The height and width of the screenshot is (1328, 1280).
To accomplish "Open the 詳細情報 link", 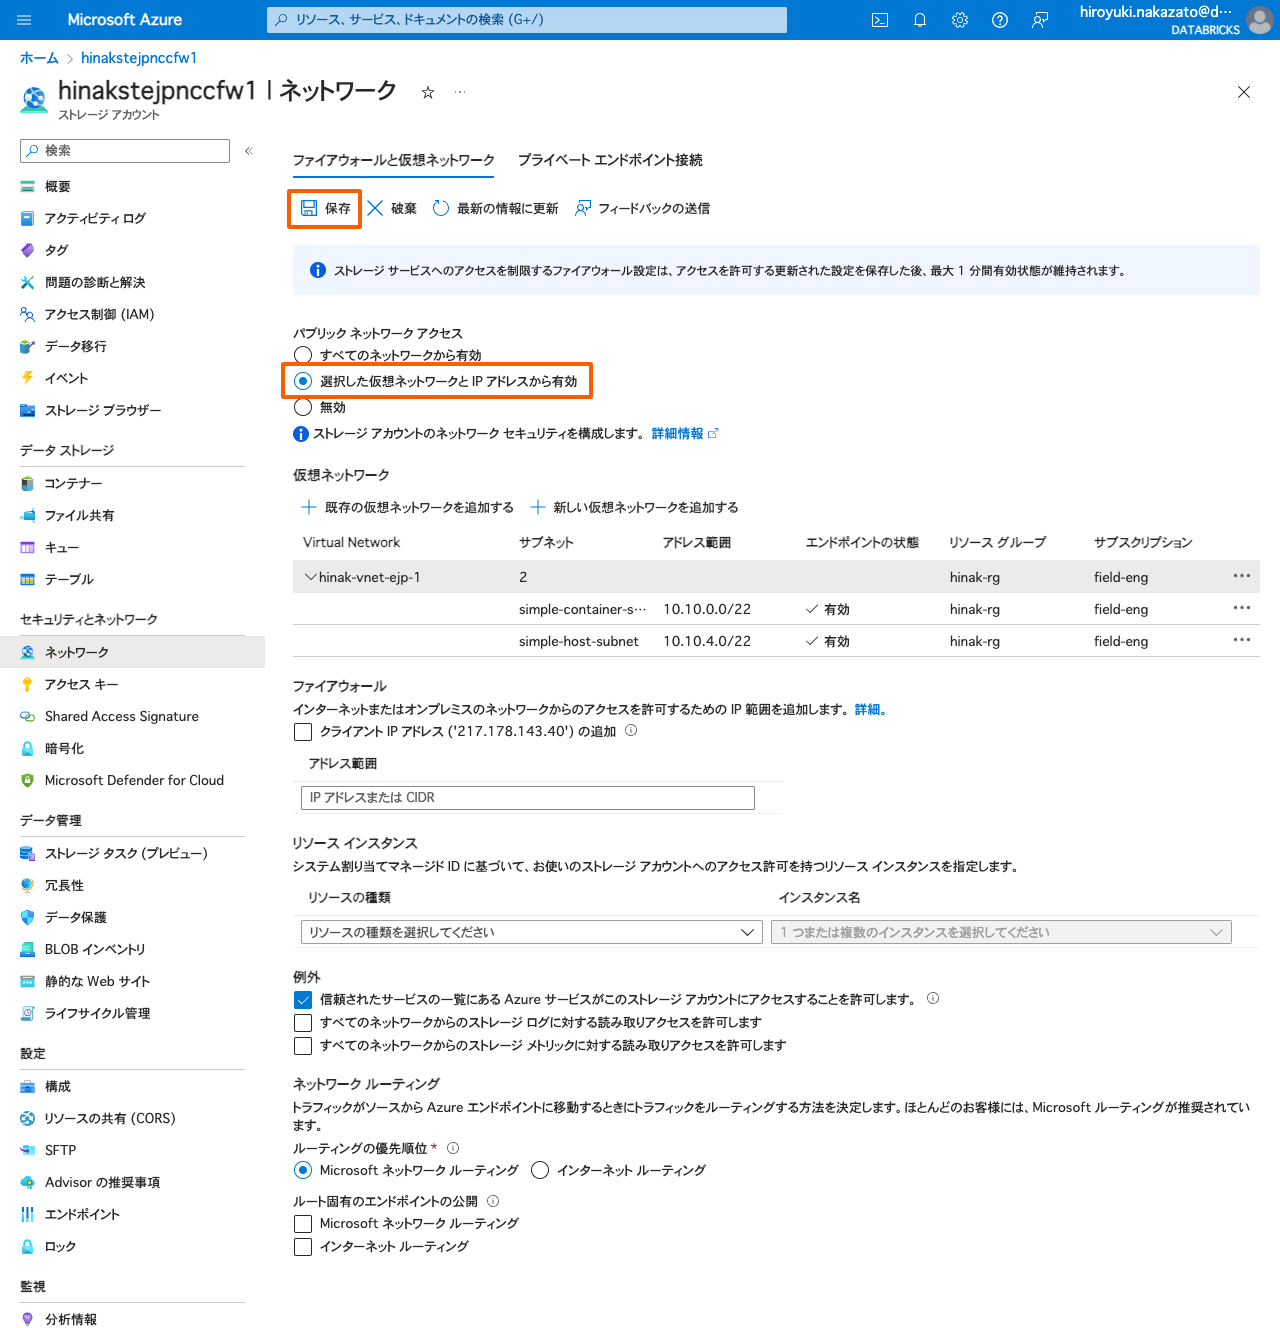I will click(x=685, y=433).
